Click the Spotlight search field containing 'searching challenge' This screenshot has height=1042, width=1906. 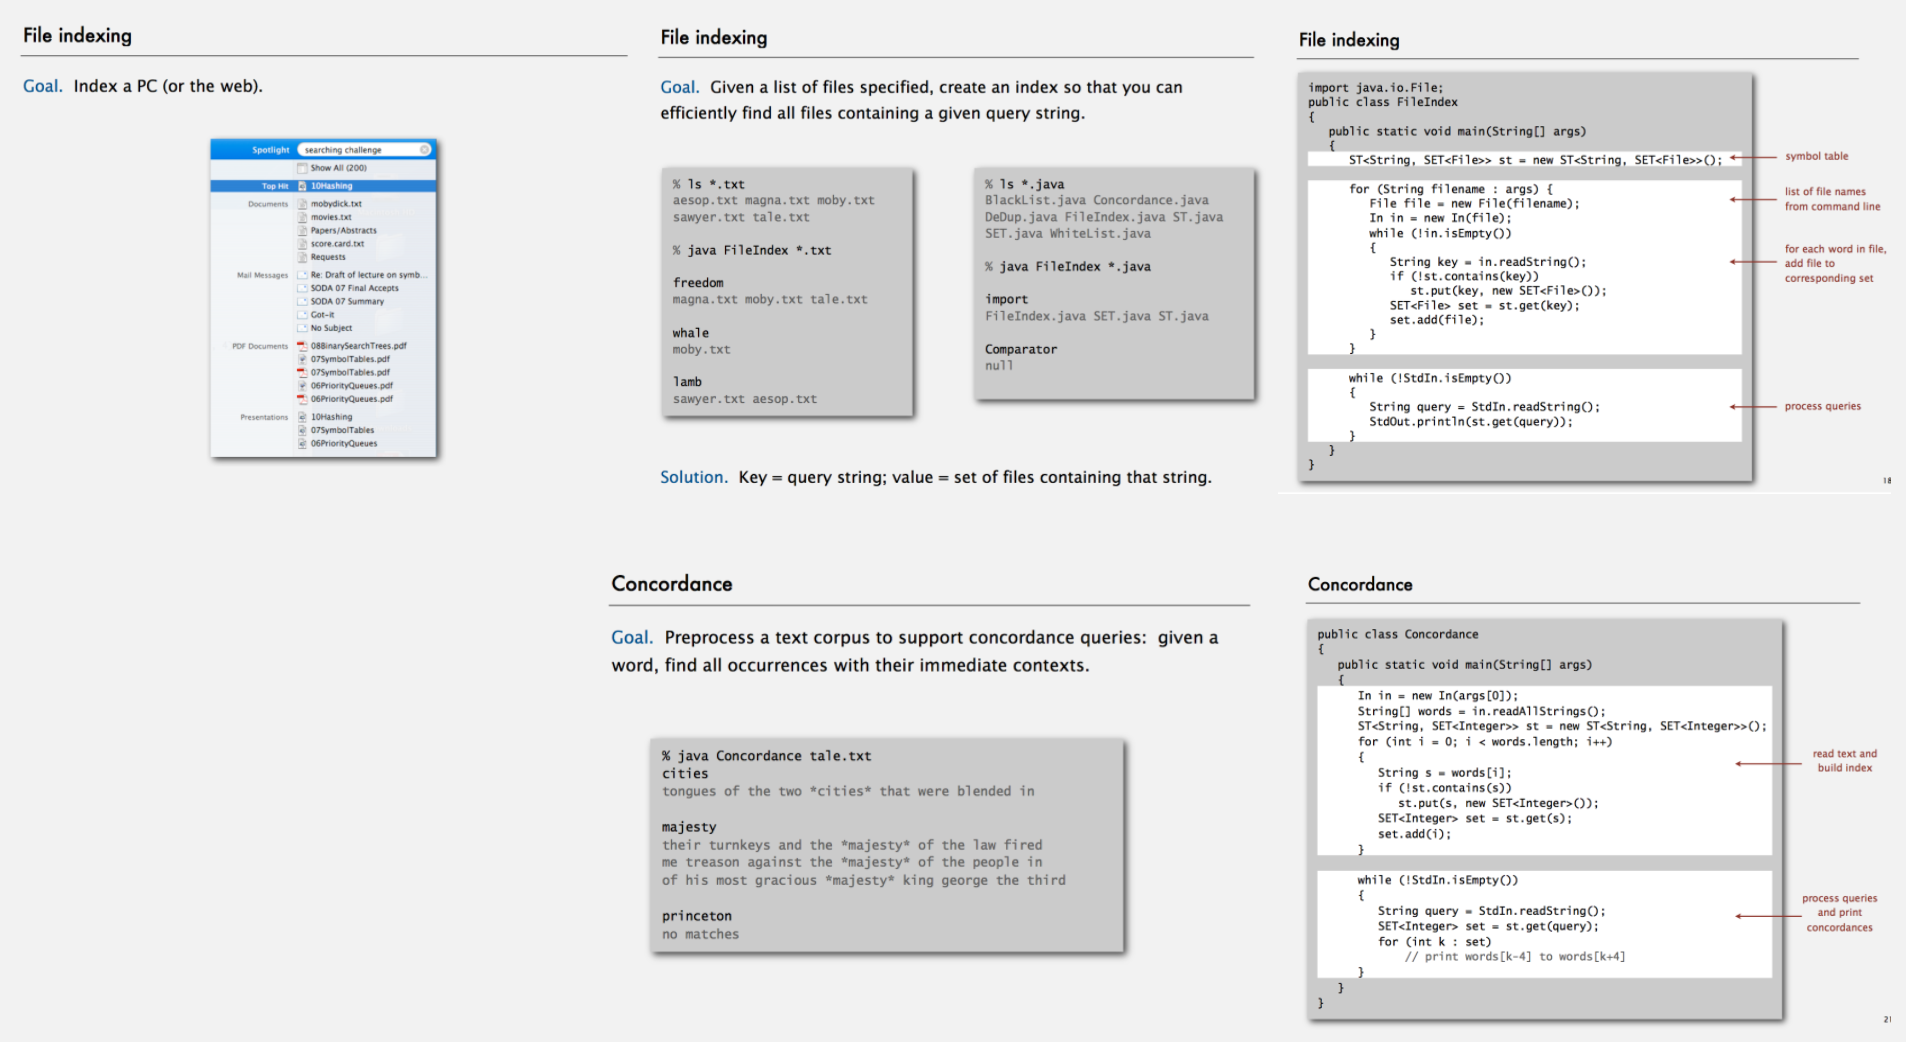coord(364,150)
